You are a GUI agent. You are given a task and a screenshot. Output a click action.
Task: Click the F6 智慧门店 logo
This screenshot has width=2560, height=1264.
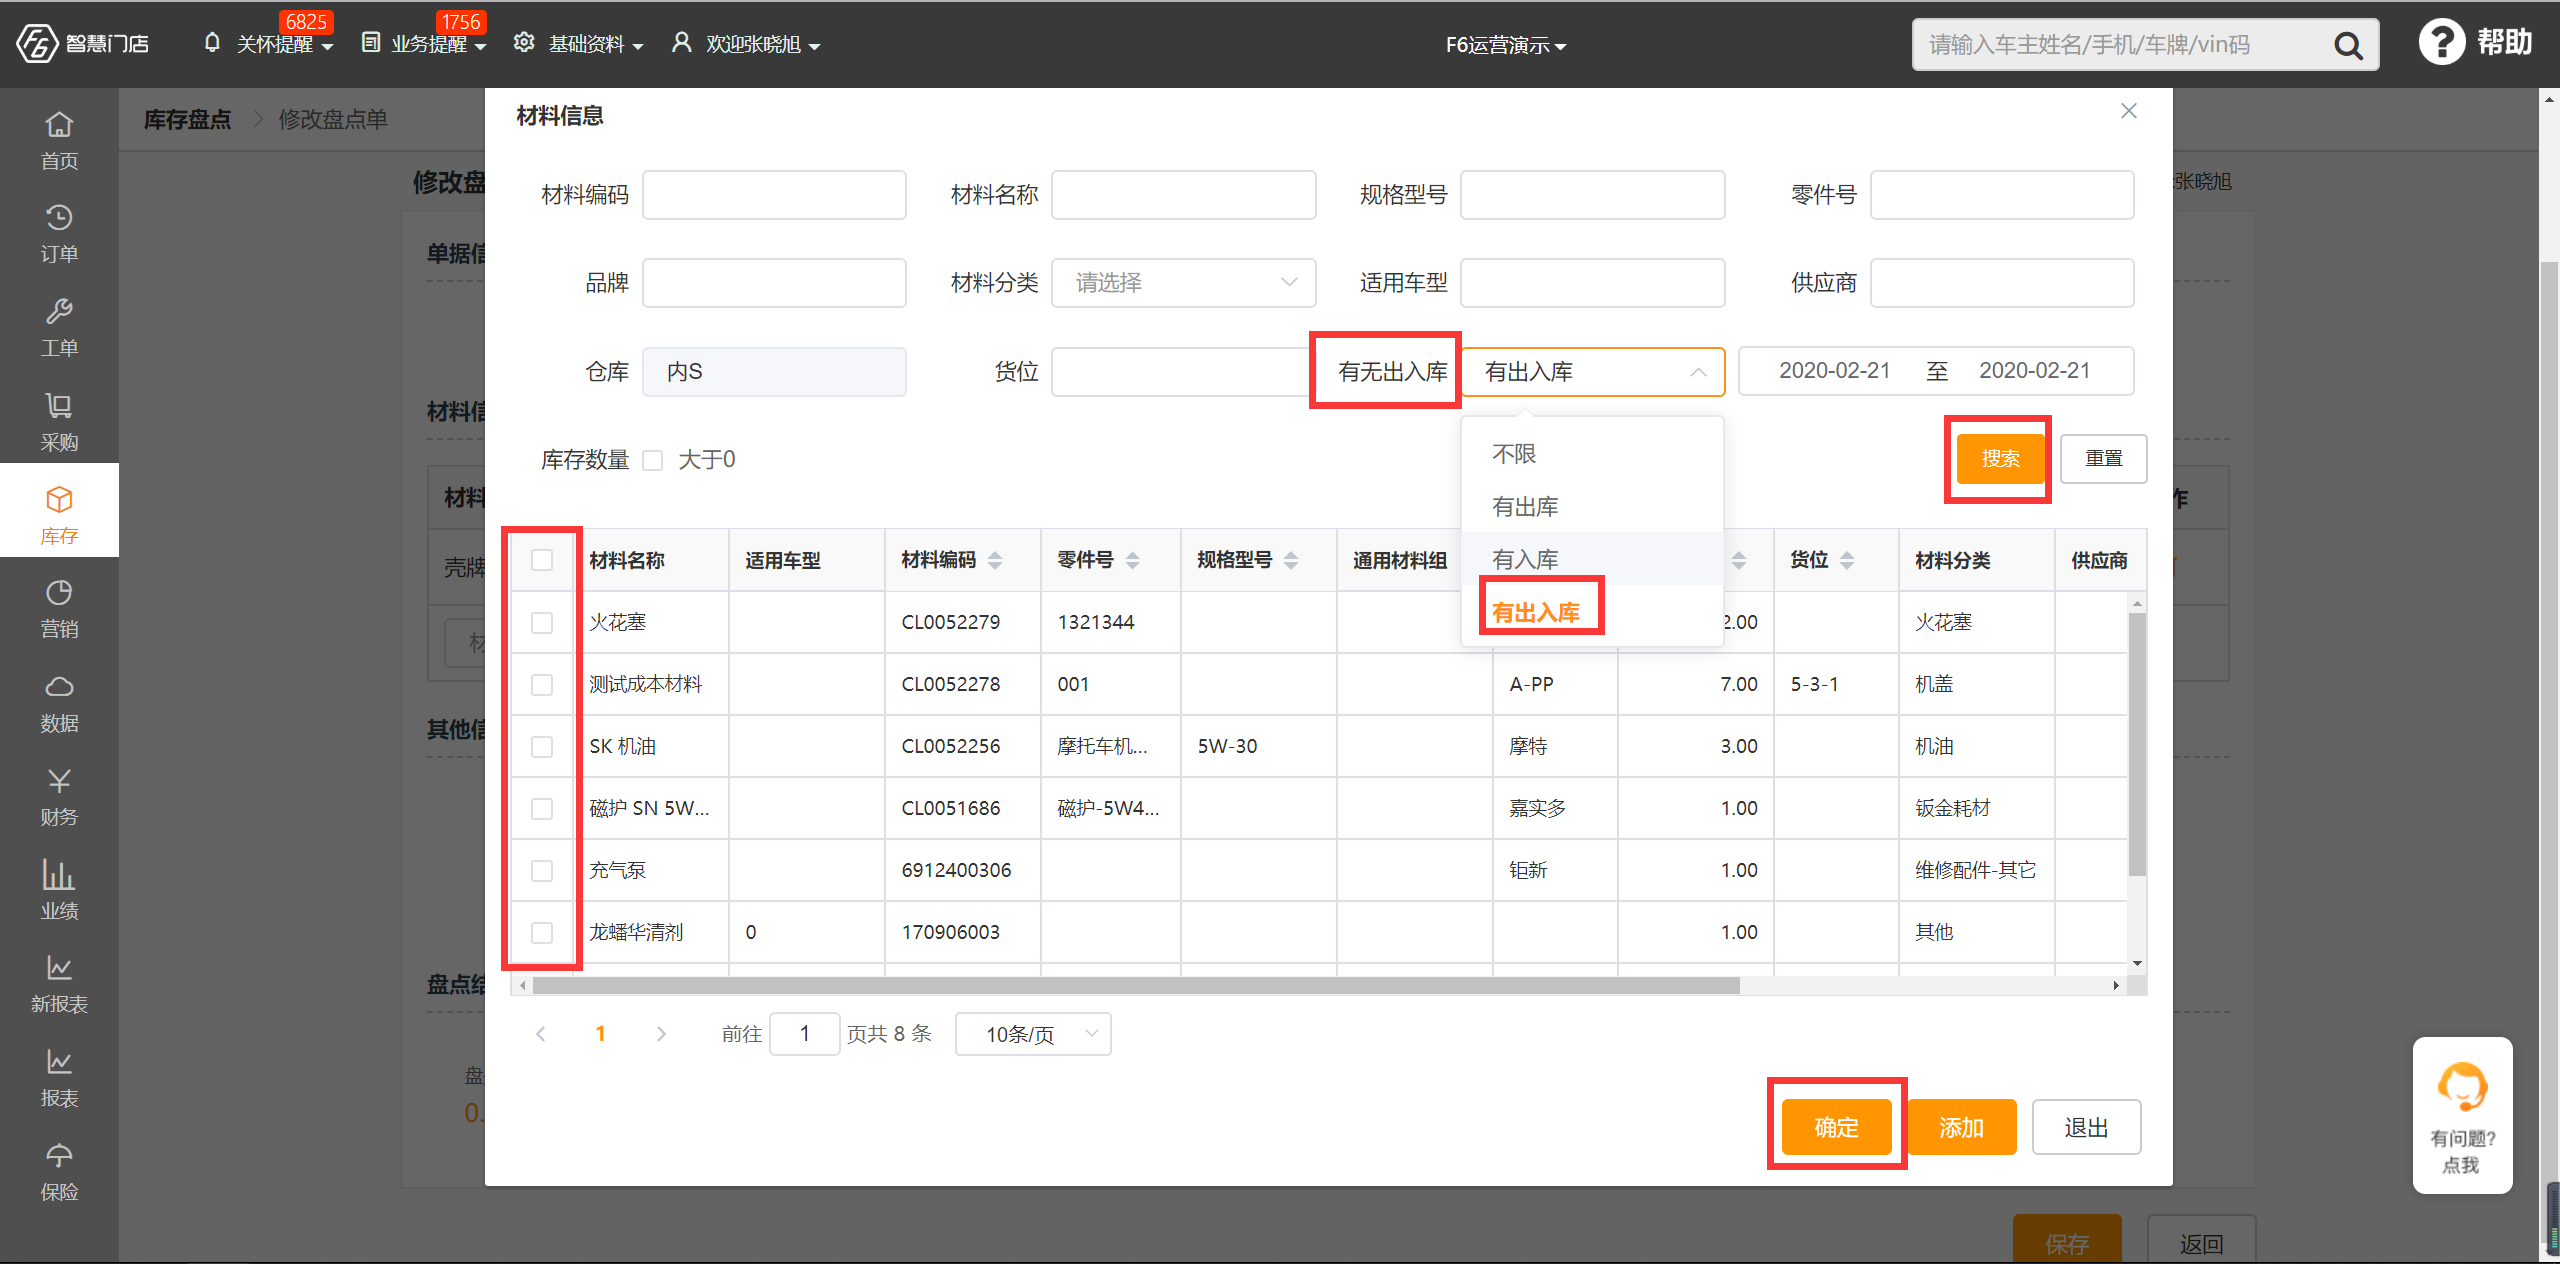point(83,43)
